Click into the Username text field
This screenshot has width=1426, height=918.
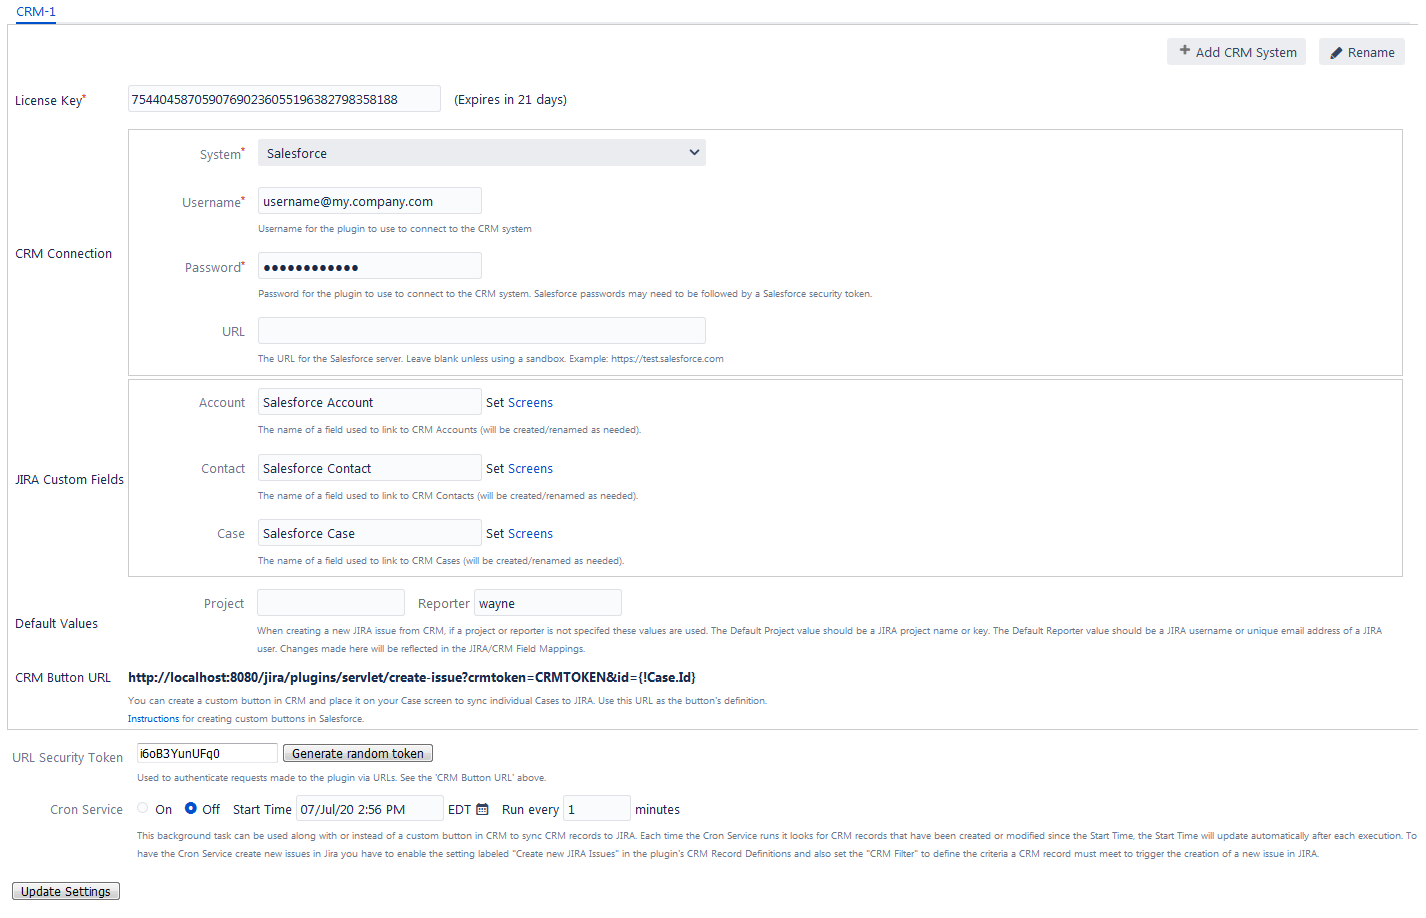point(369,201)
